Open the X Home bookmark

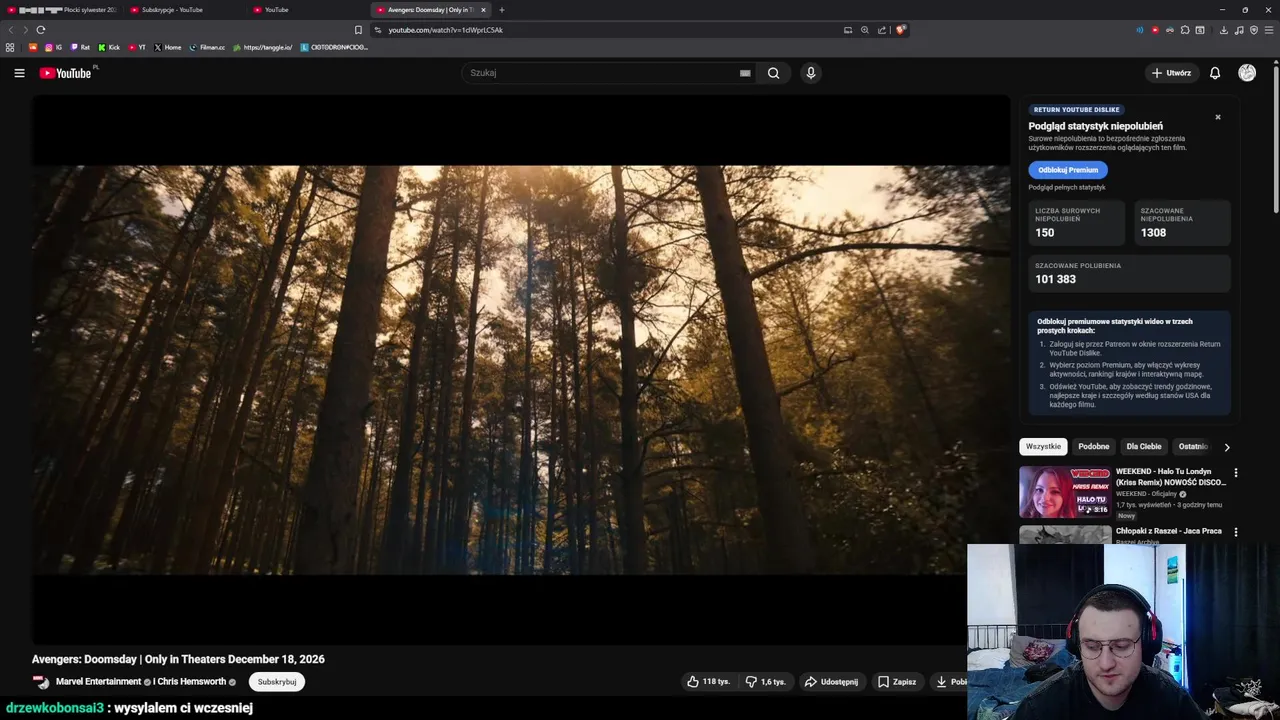click(x=168, y=47)
